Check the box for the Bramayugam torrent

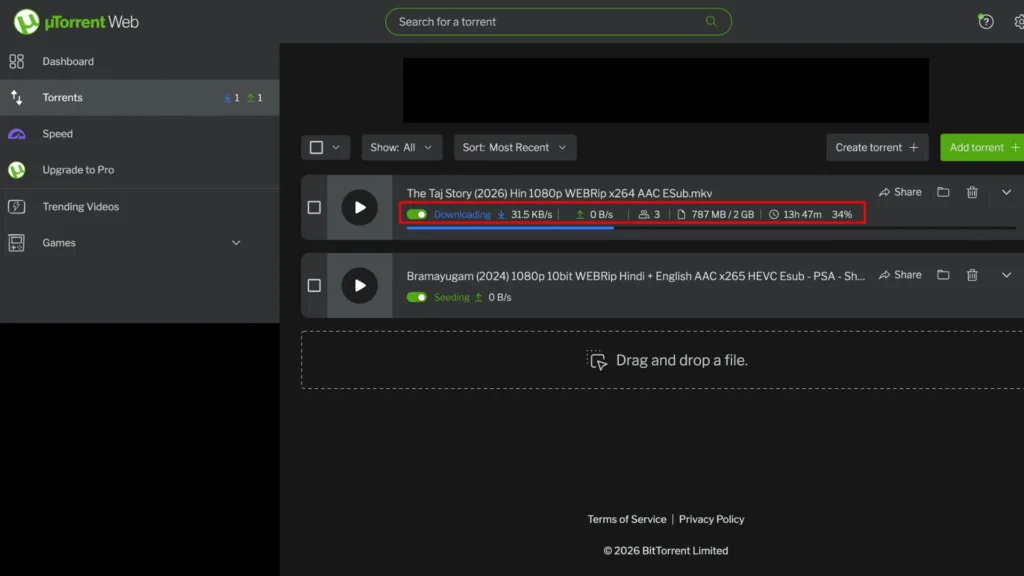coord(314,285)
